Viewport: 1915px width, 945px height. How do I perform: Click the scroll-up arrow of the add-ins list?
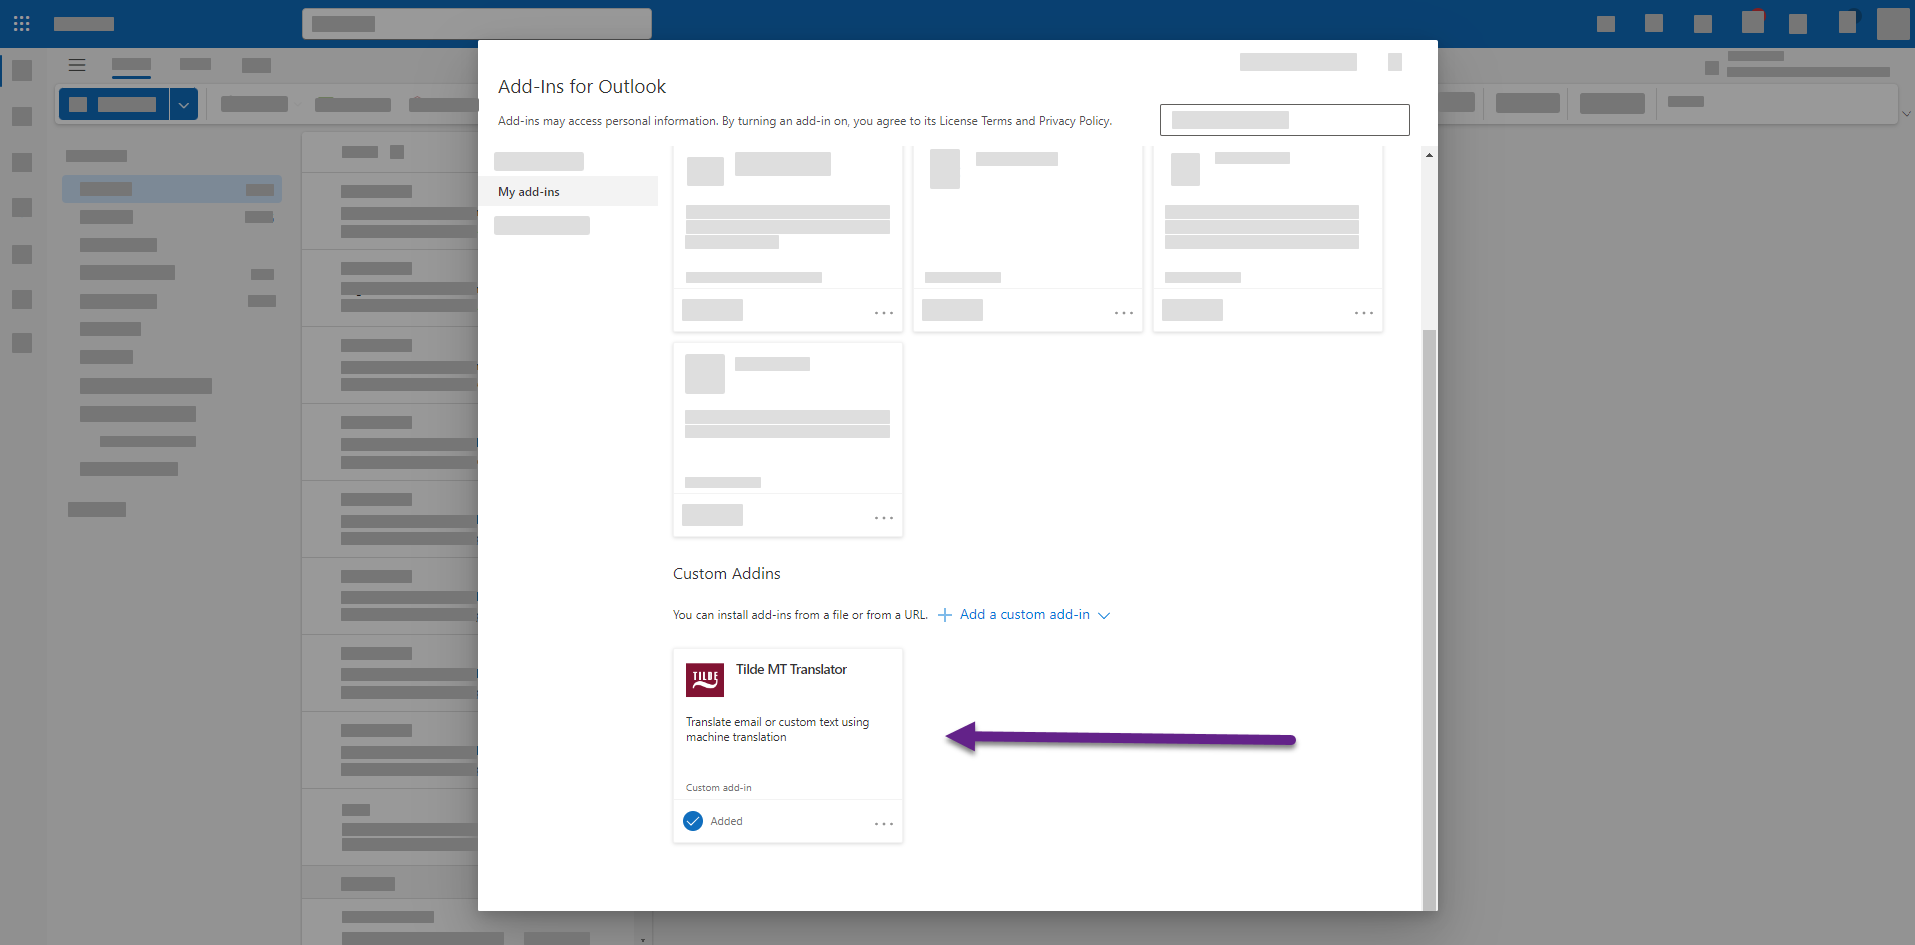[x=1429, y=155]
